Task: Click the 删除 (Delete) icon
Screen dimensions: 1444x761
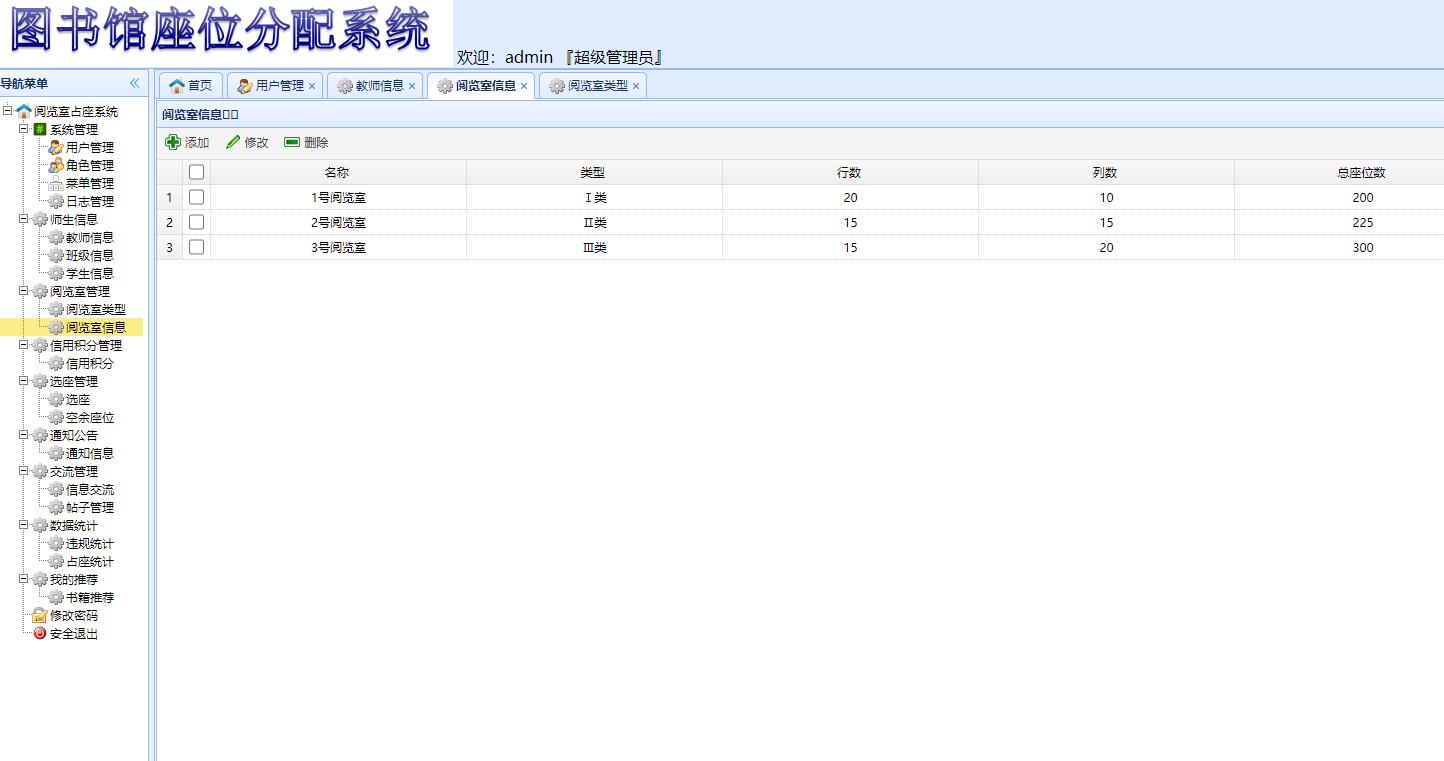Action: click(291, 142)
